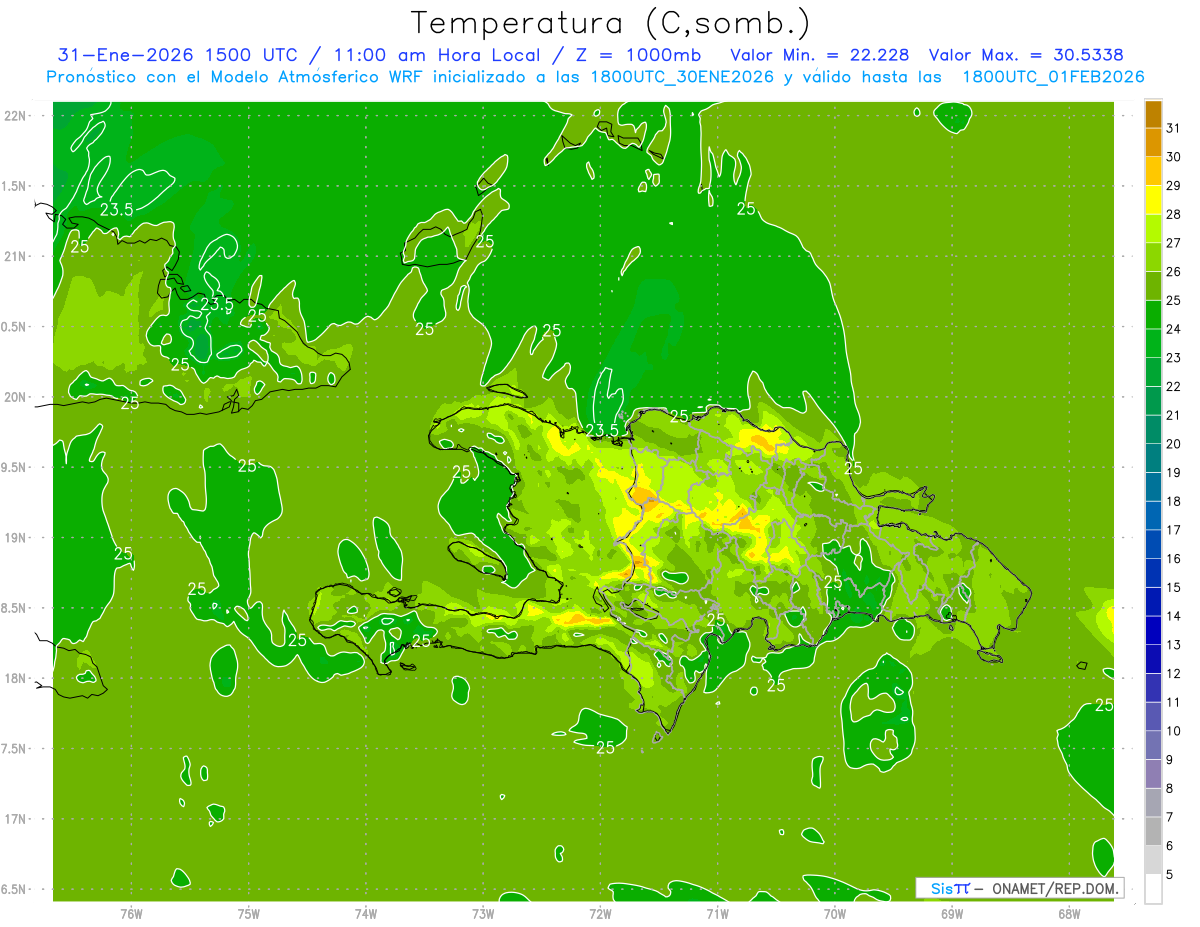This screenshot has width=1200, height=927.
Task: Click the "19N" latitude axis label
Action: tap(15, 538)
